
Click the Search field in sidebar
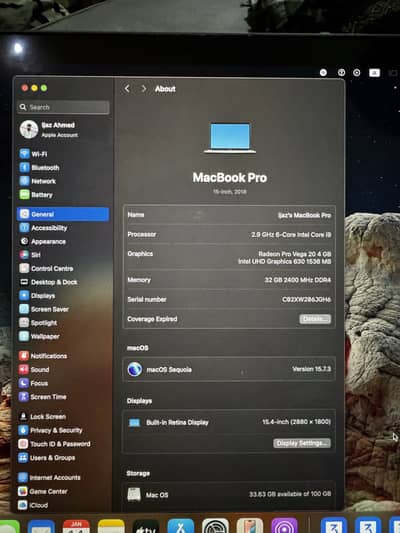[x=63, y=107]
